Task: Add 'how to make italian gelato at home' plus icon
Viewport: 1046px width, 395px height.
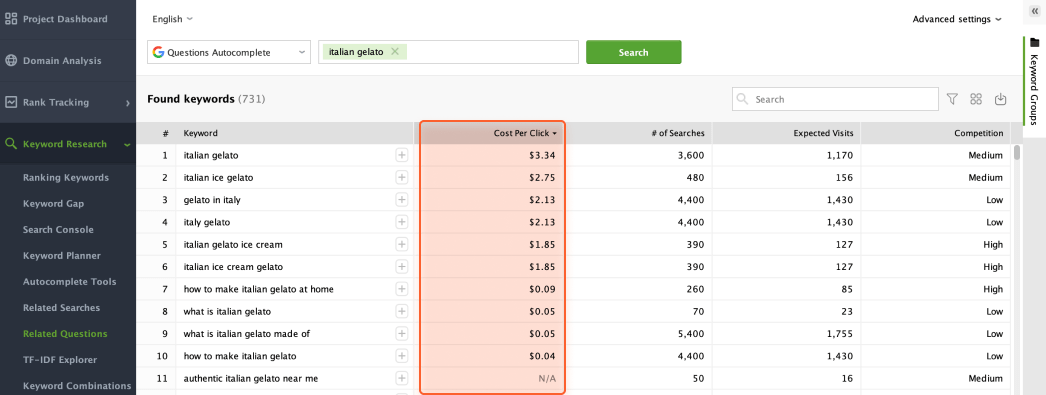Action: point(402,289)
